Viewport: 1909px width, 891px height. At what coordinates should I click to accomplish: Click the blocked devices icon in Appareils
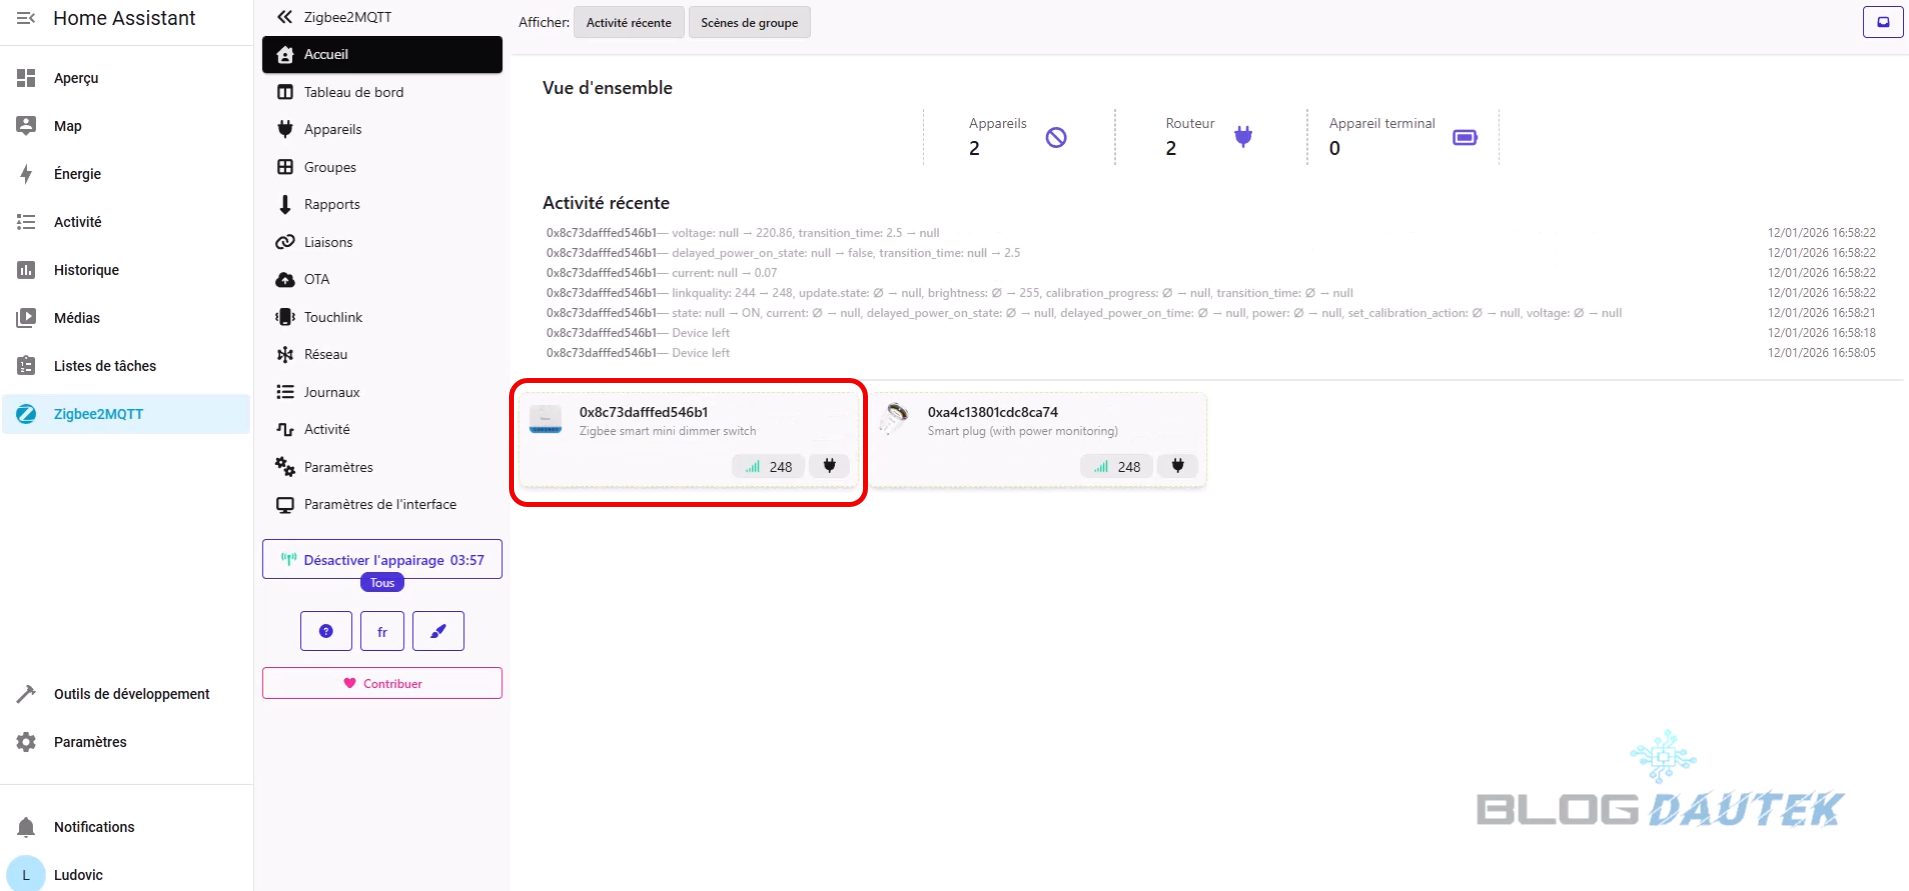click(1056, 137)
